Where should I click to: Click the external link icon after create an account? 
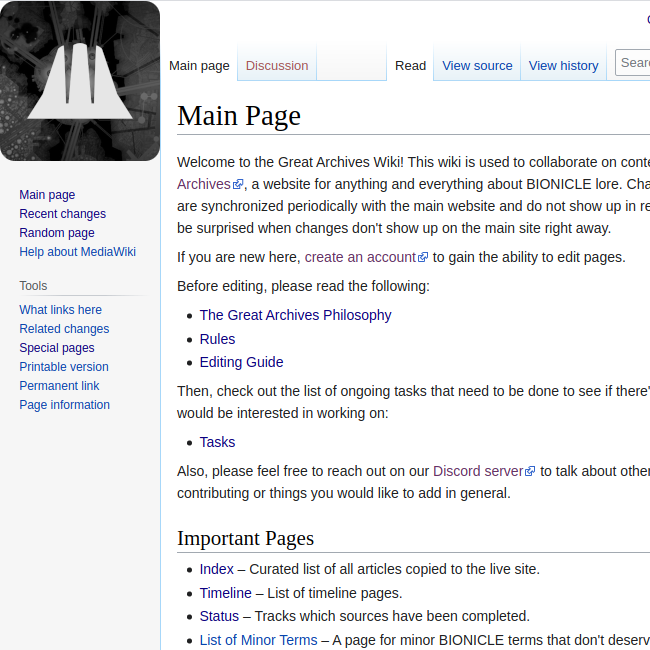click(x=423, y=257)
